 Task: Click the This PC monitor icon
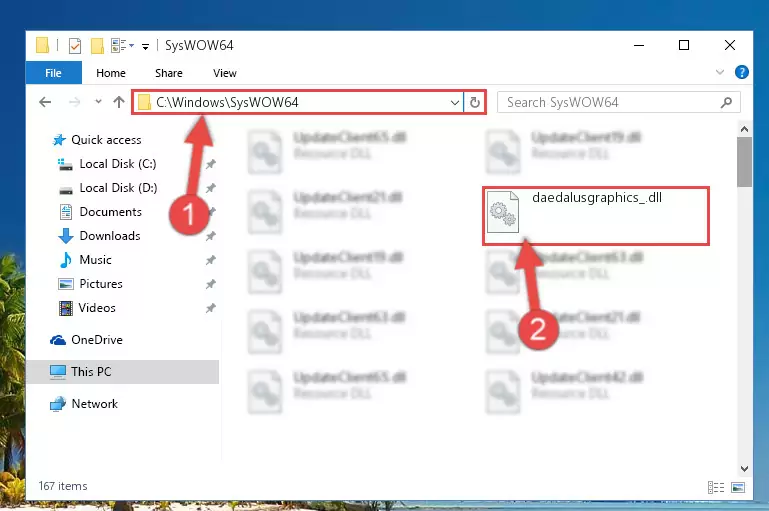[58, 372]
